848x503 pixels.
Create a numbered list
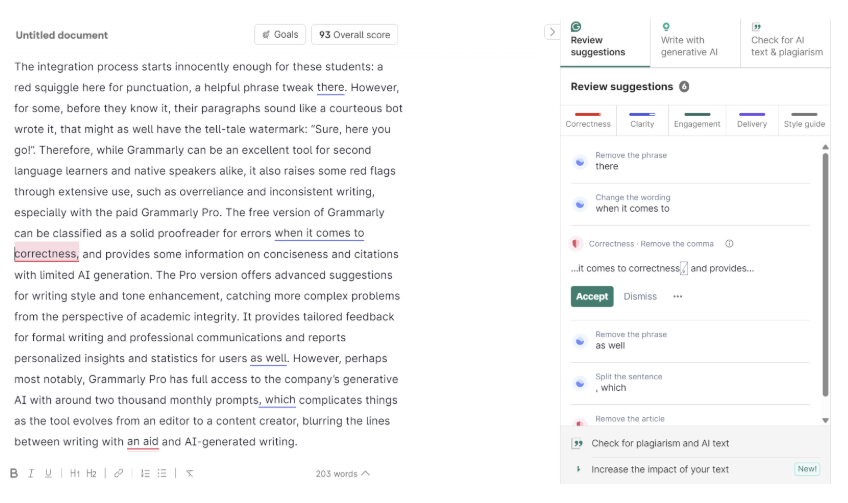point(145,473)
